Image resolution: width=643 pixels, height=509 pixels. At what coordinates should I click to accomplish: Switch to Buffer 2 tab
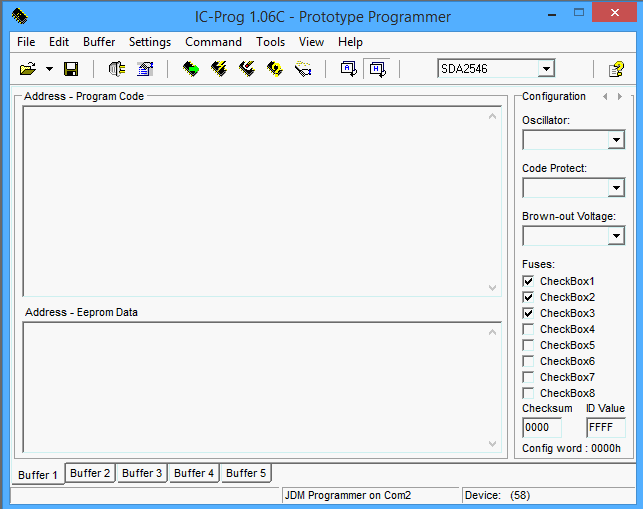coord(90,473)
